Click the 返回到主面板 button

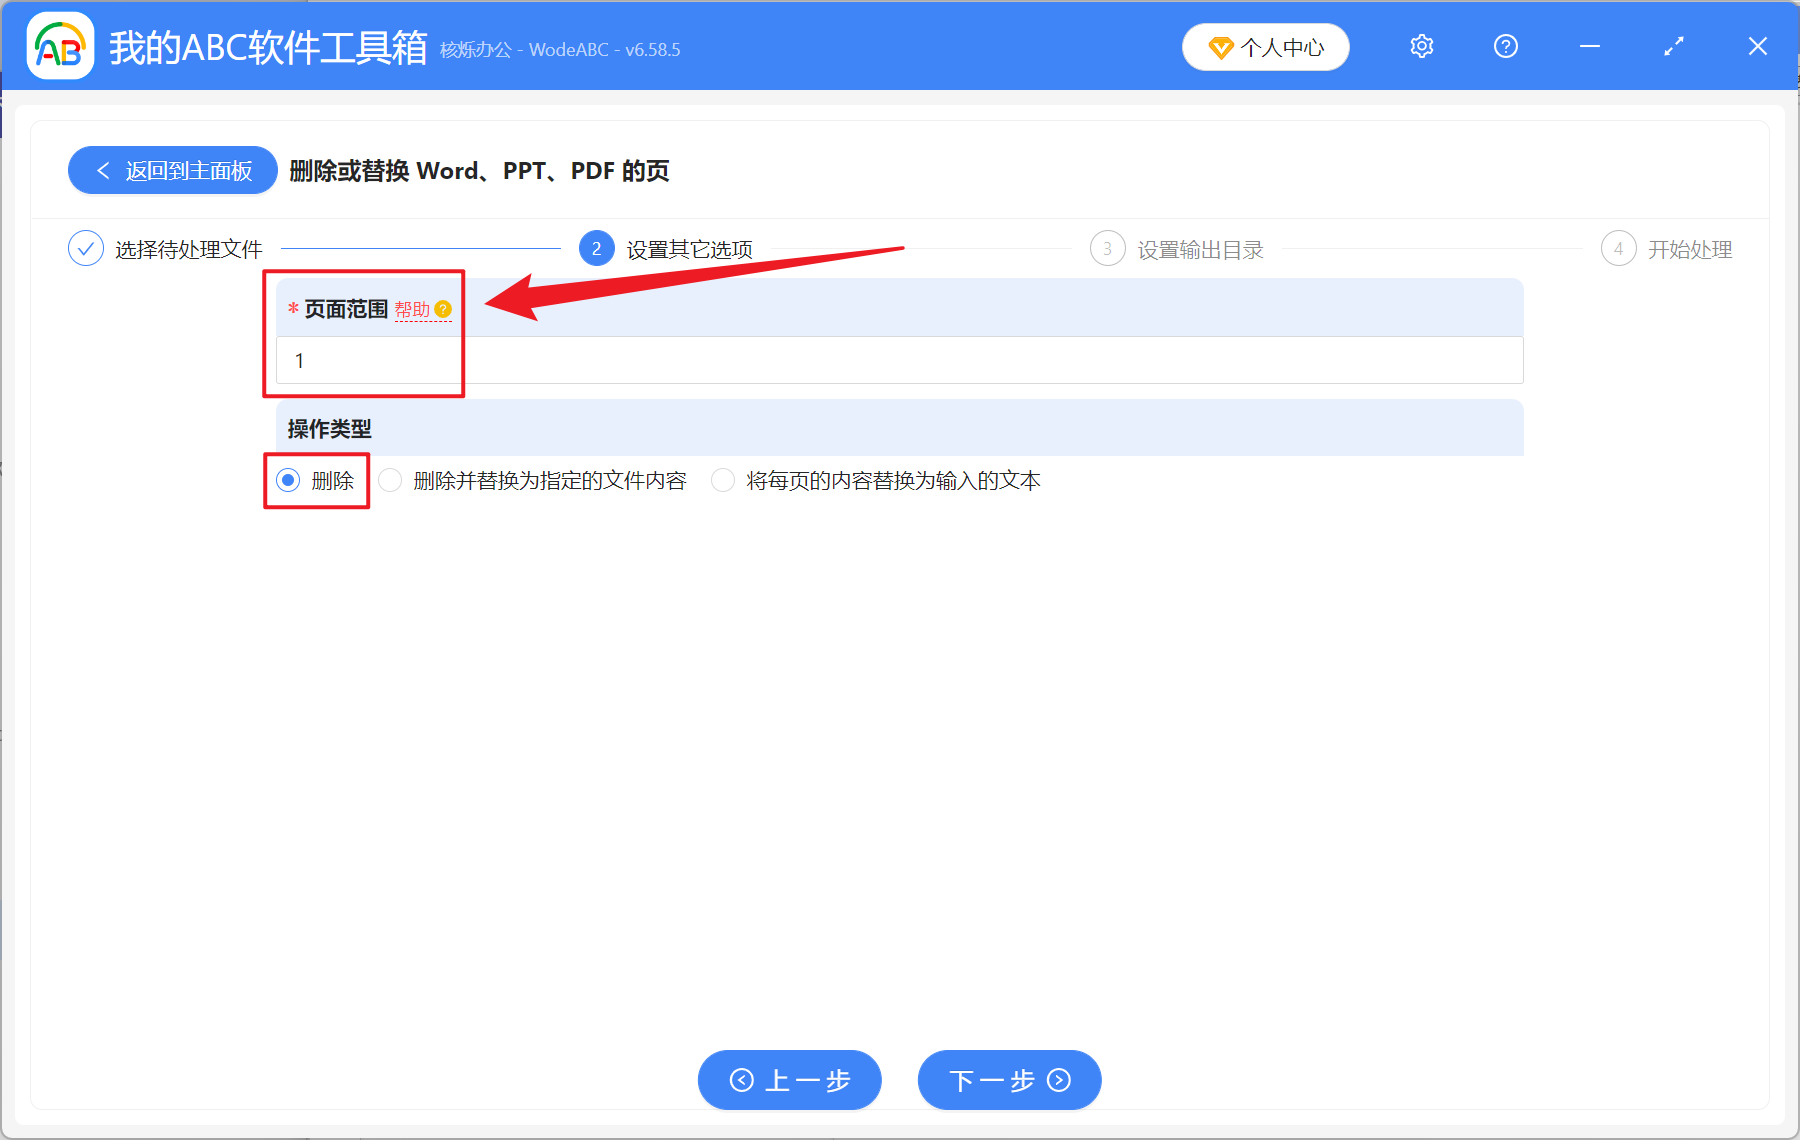tap(172, 170)
